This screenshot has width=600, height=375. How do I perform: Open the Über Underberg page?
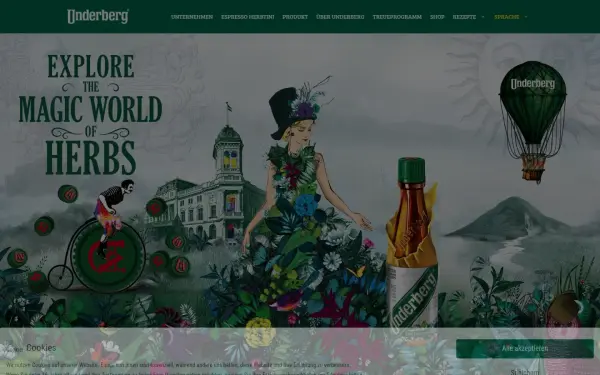(340, 17)
